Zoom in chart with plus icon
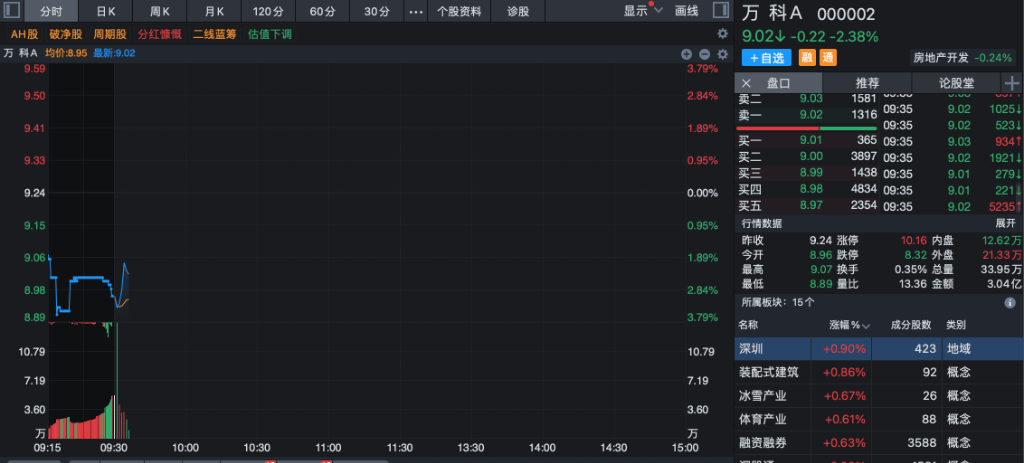The image size is (1024, 463). click(686, 54)
